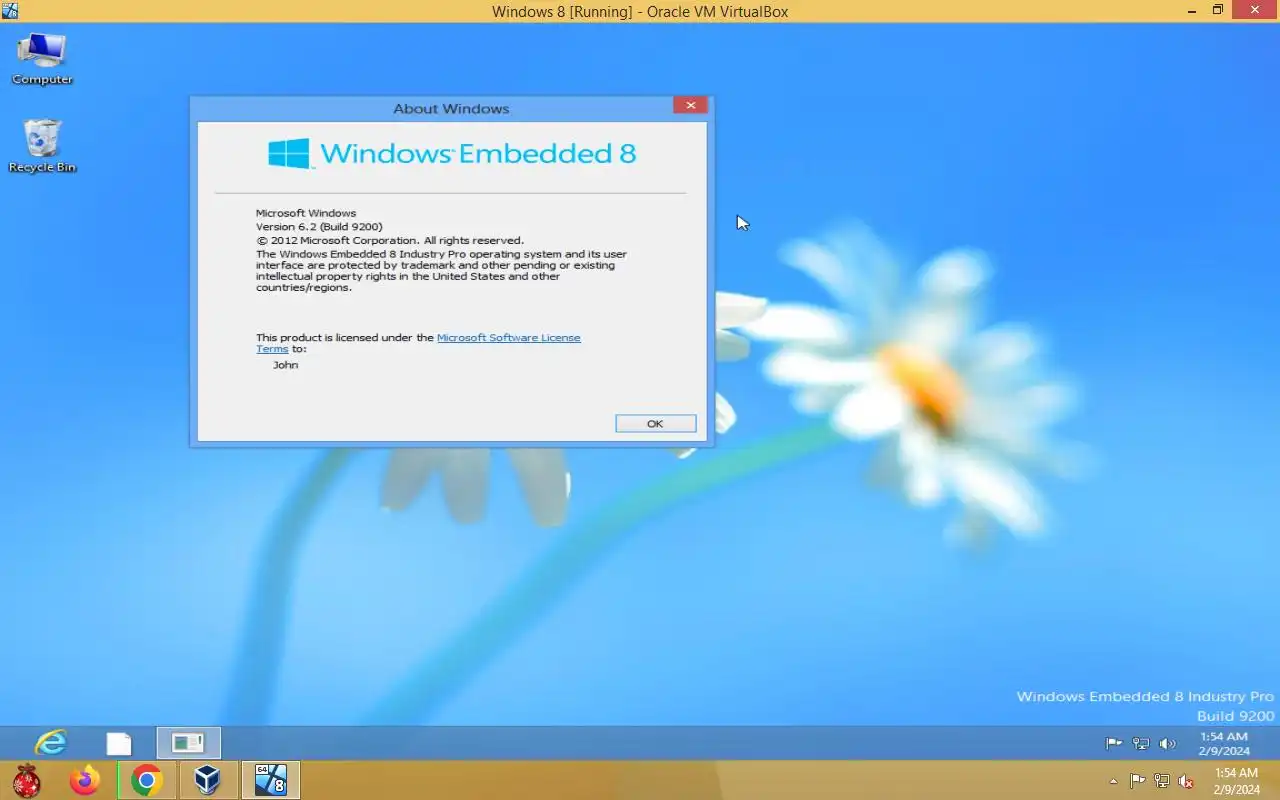Image resolution: width=1280 pixels, height=800 pixels.
Task: Close the About Windows dialog
Action: [x=690, y=105]
